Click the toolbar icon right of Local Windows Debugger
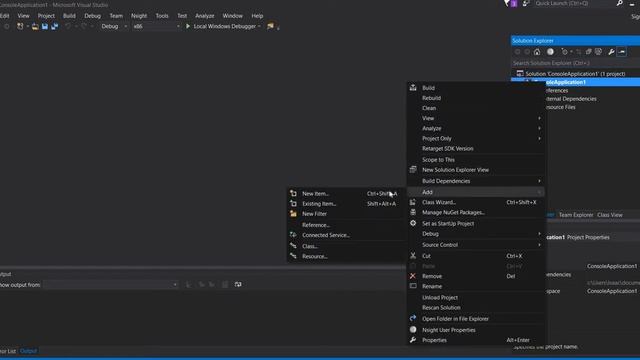Viewport: 640px width, 360px height. 270,27
